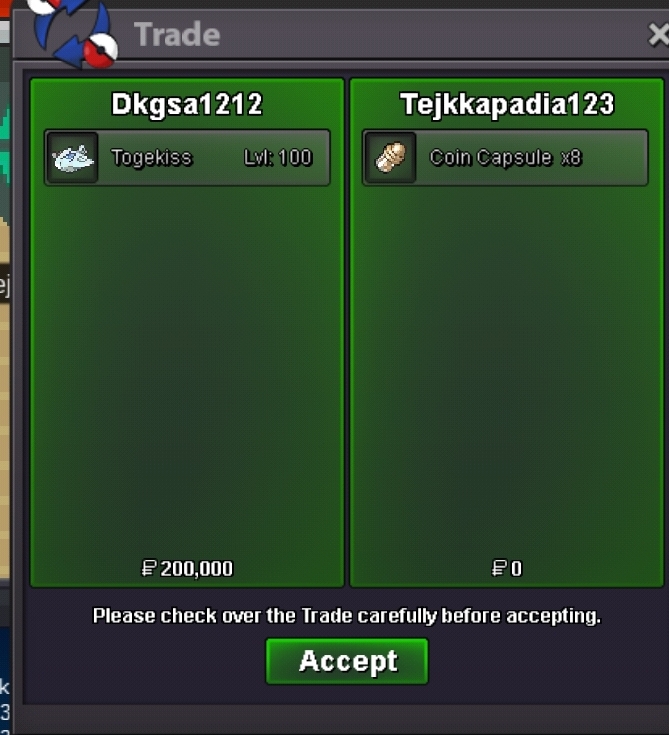Click empty area of Dkgsa1212 offer panel
669x735 pixels.
click(x=187, y=366)
